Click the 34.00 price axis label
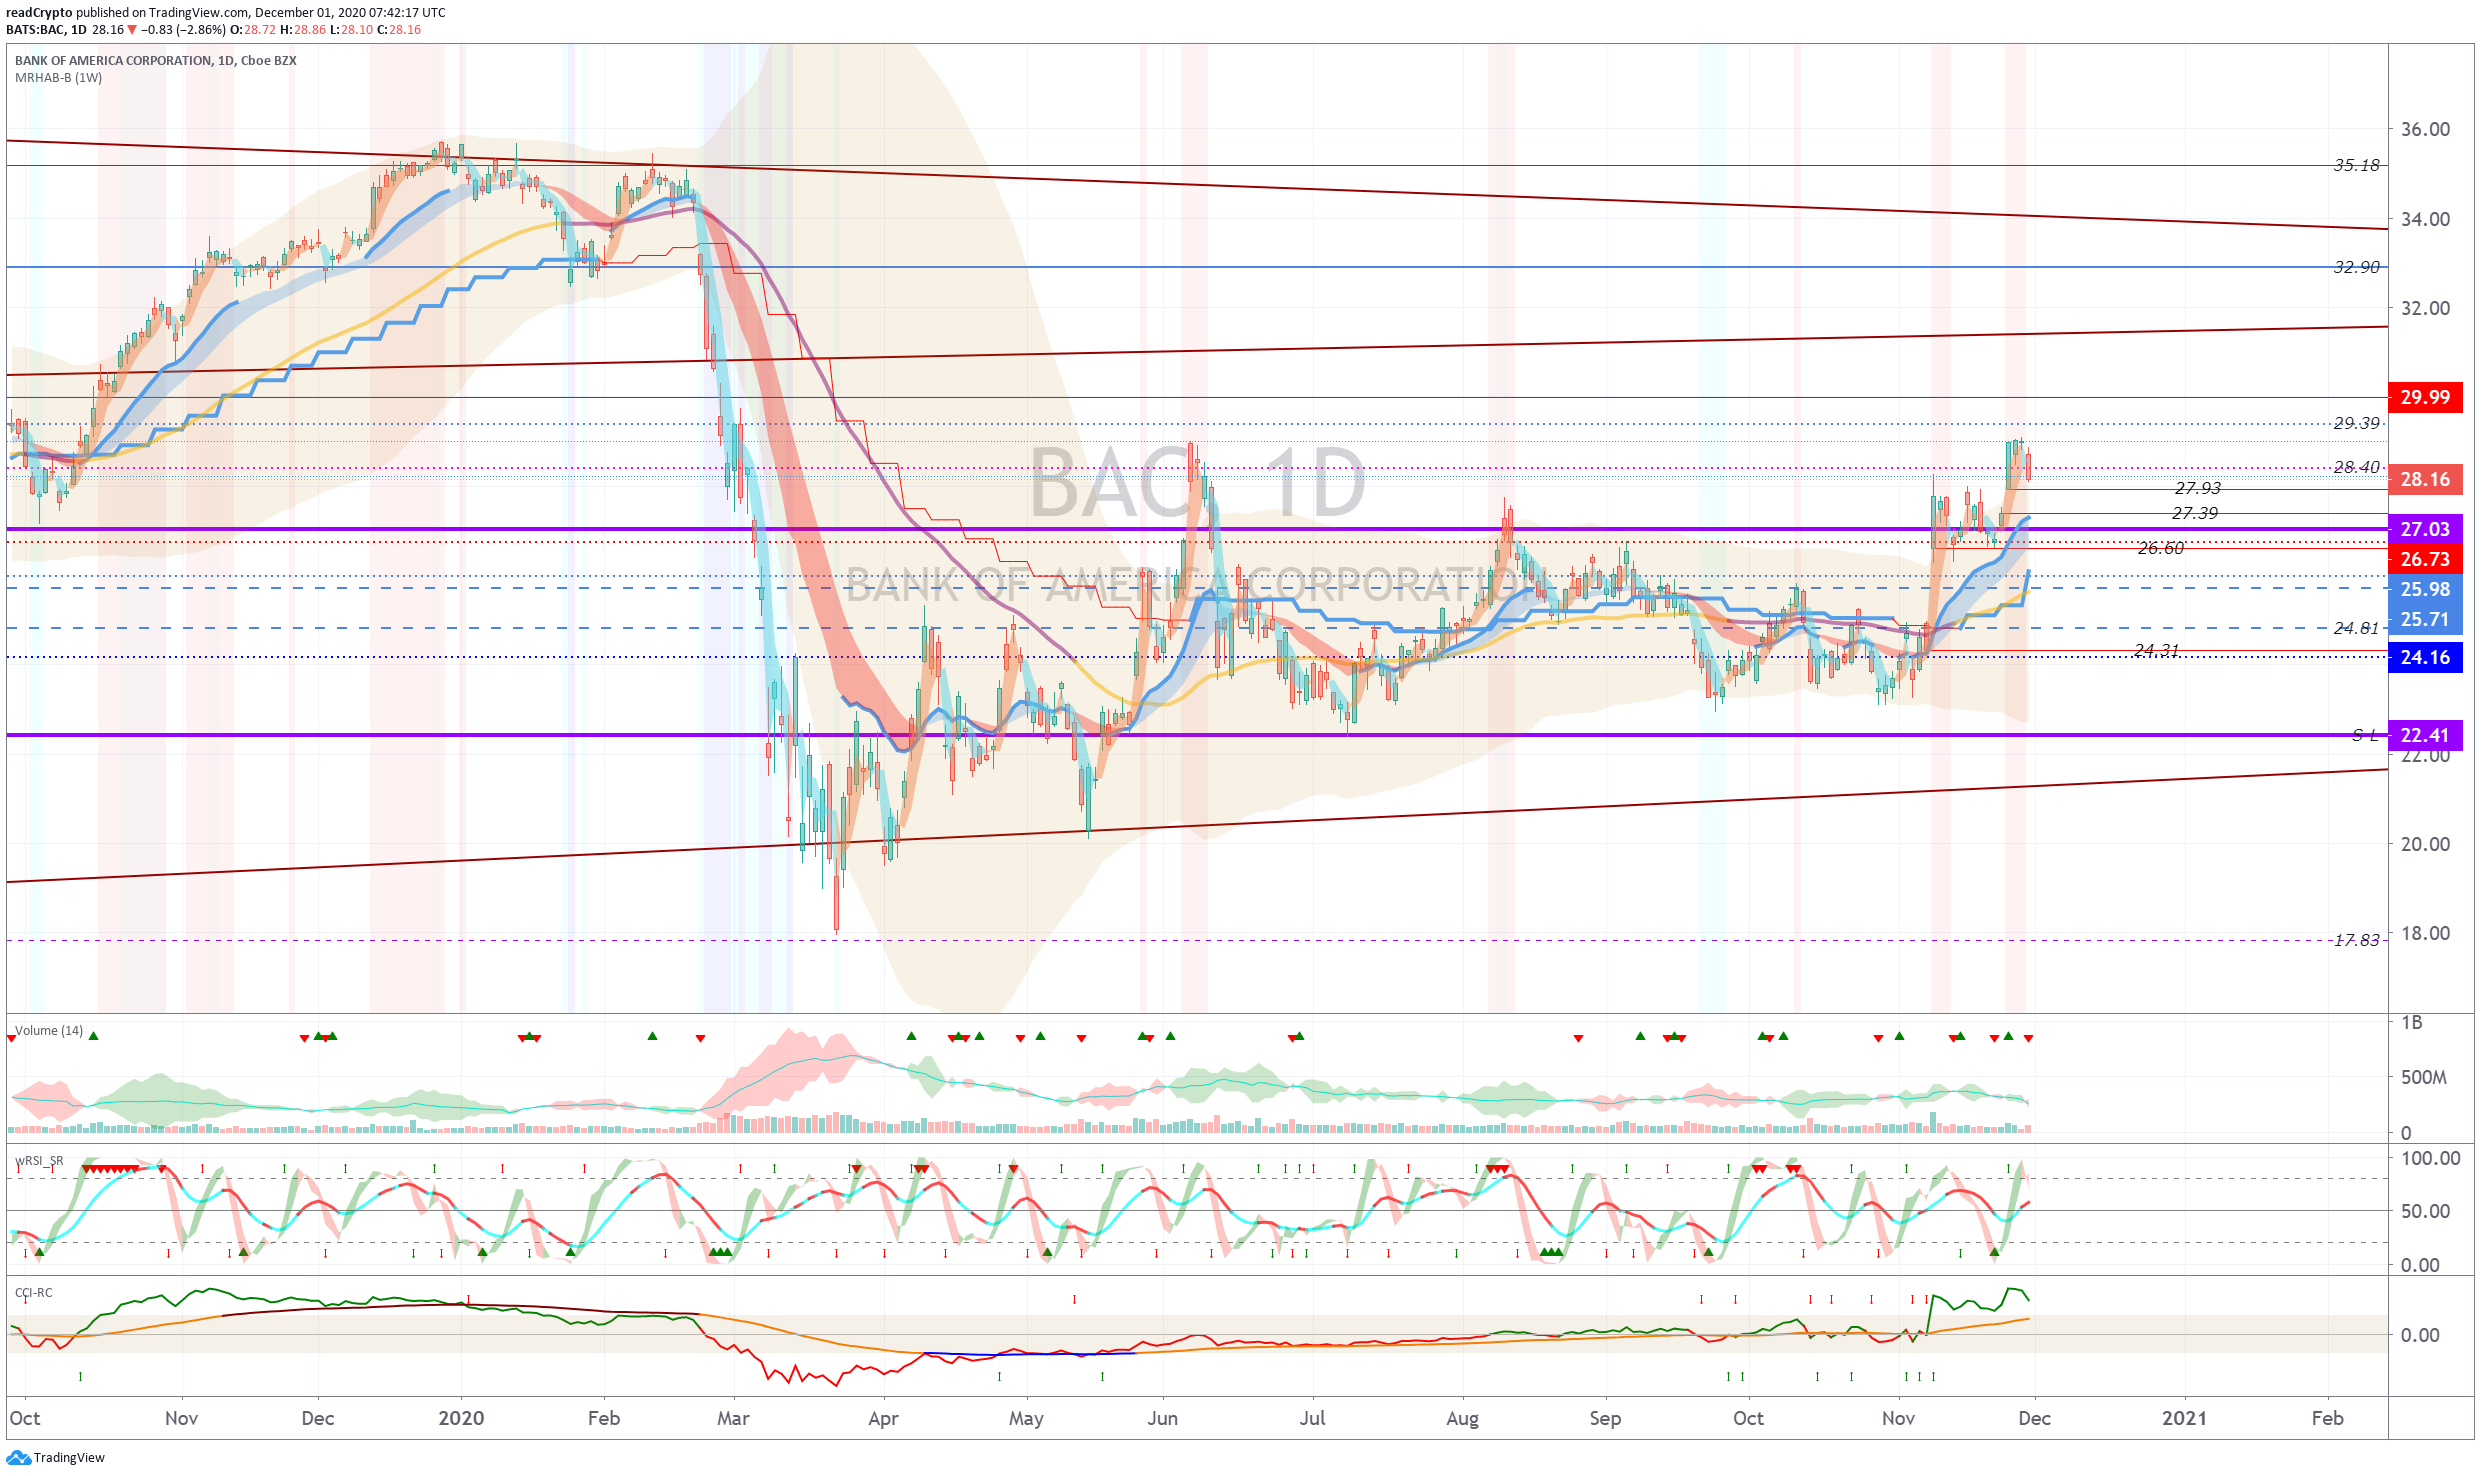This screenshot has height=1476, width=2481. click(2426, 219)
